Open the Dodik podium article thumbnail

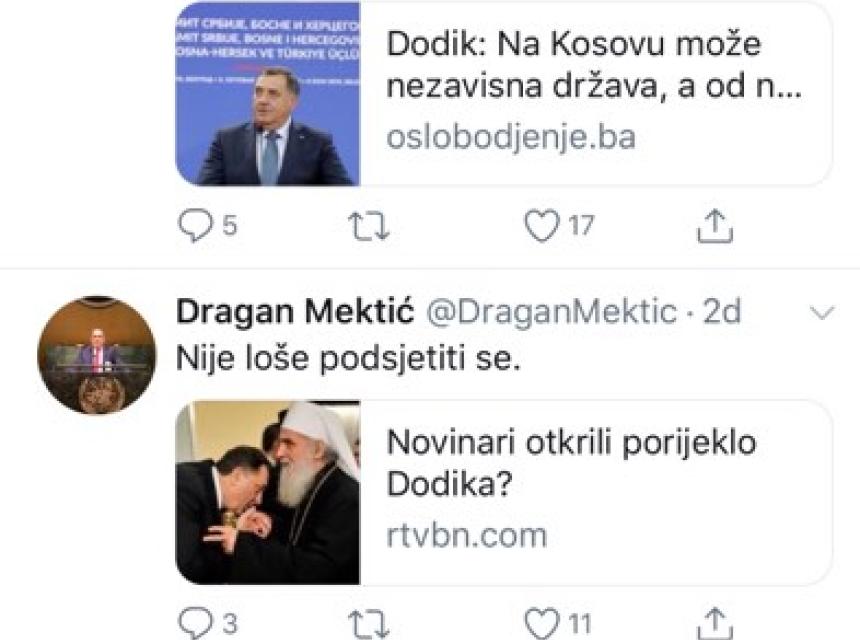pos(268,94)
